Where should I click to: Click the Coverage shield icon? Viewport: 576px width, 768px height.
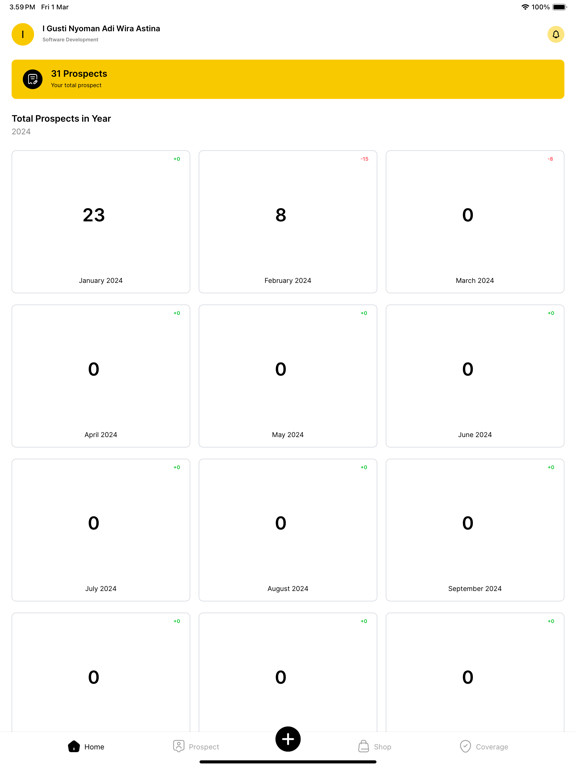[x=465, y=746]
